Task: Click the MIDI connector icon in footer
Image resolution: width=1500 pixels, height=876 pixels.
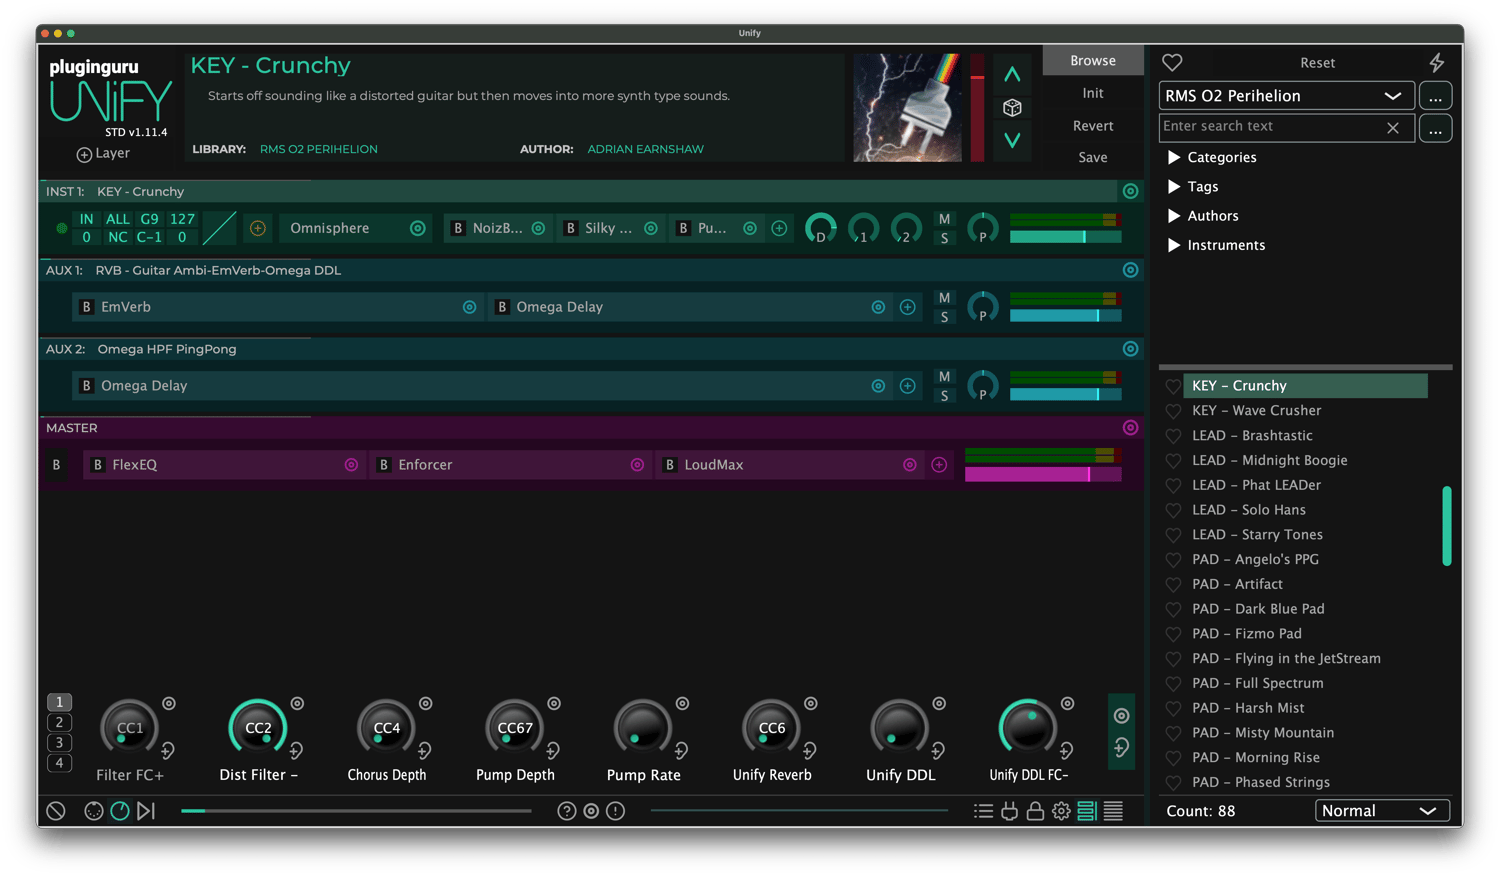Action: [93, 811]
